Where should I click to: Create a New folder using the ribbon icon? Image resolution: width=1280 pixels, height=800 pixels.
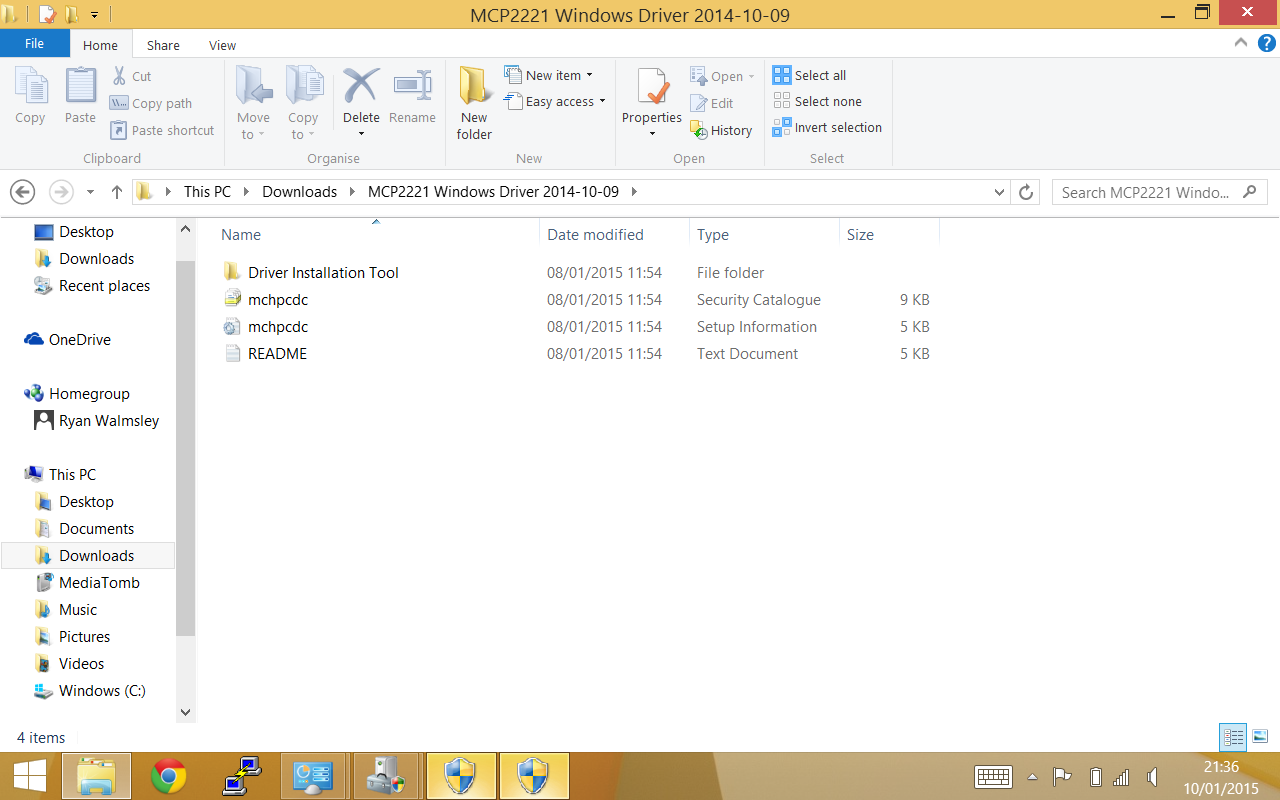(x=473, y=100)
